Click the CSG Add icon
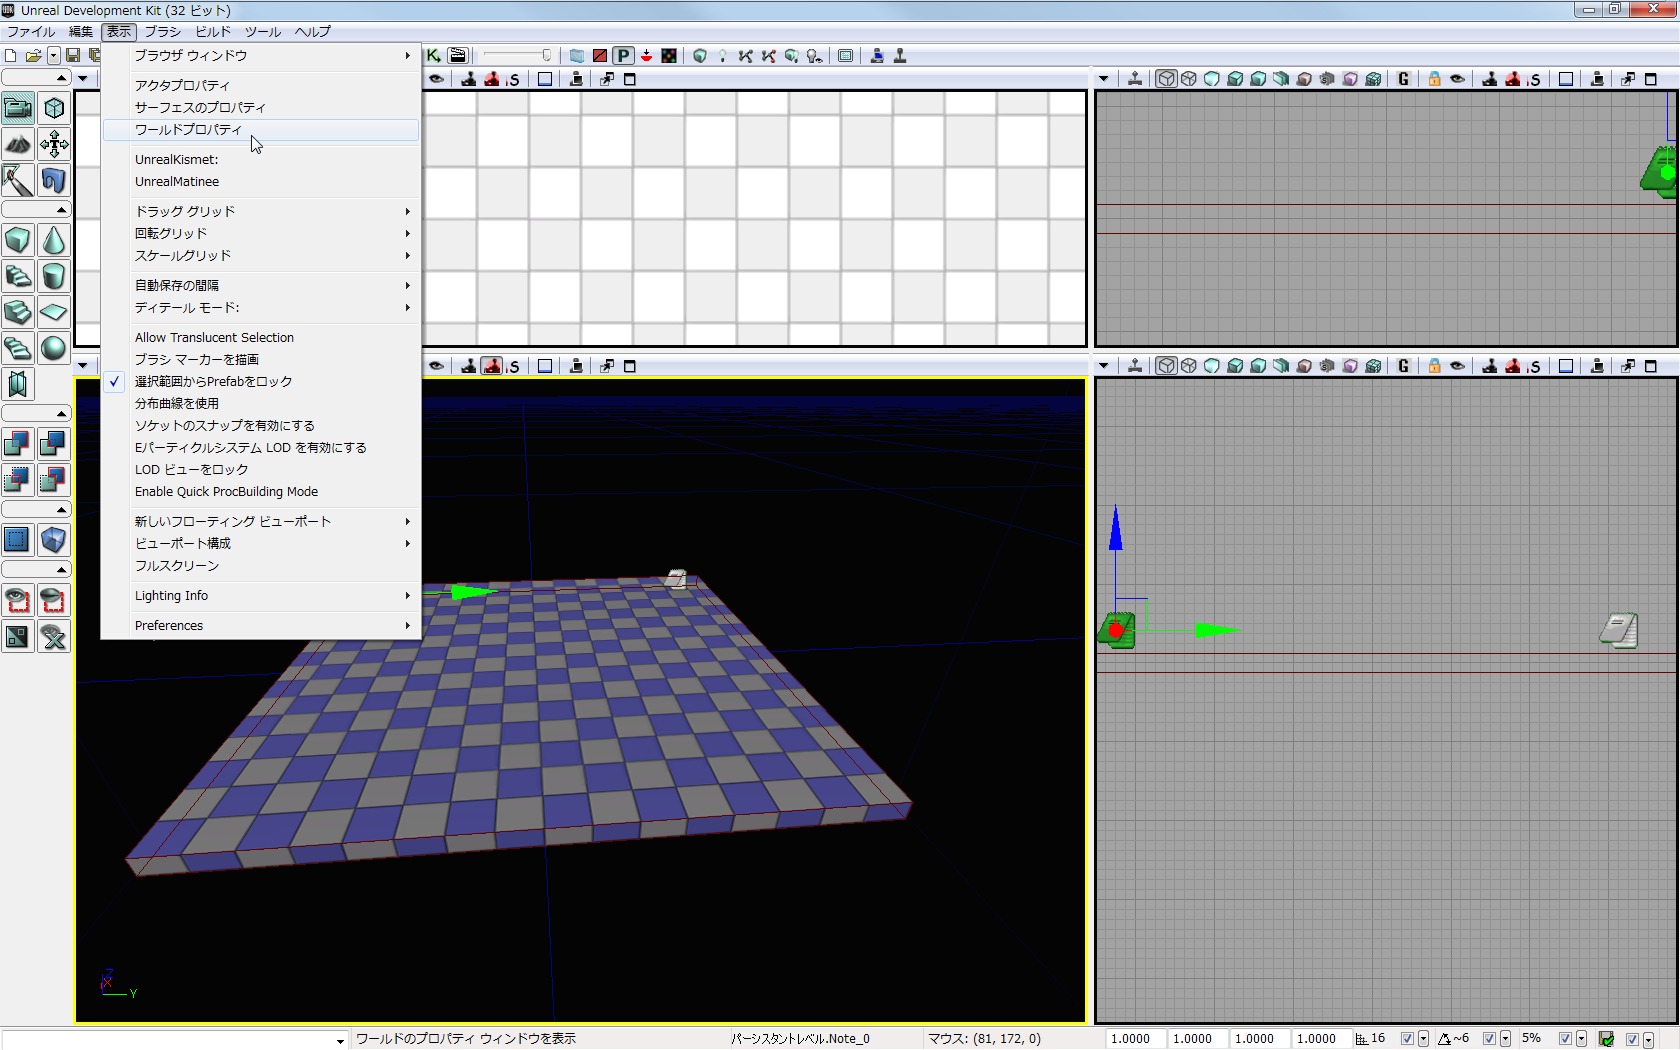 [x=18, y=444]
